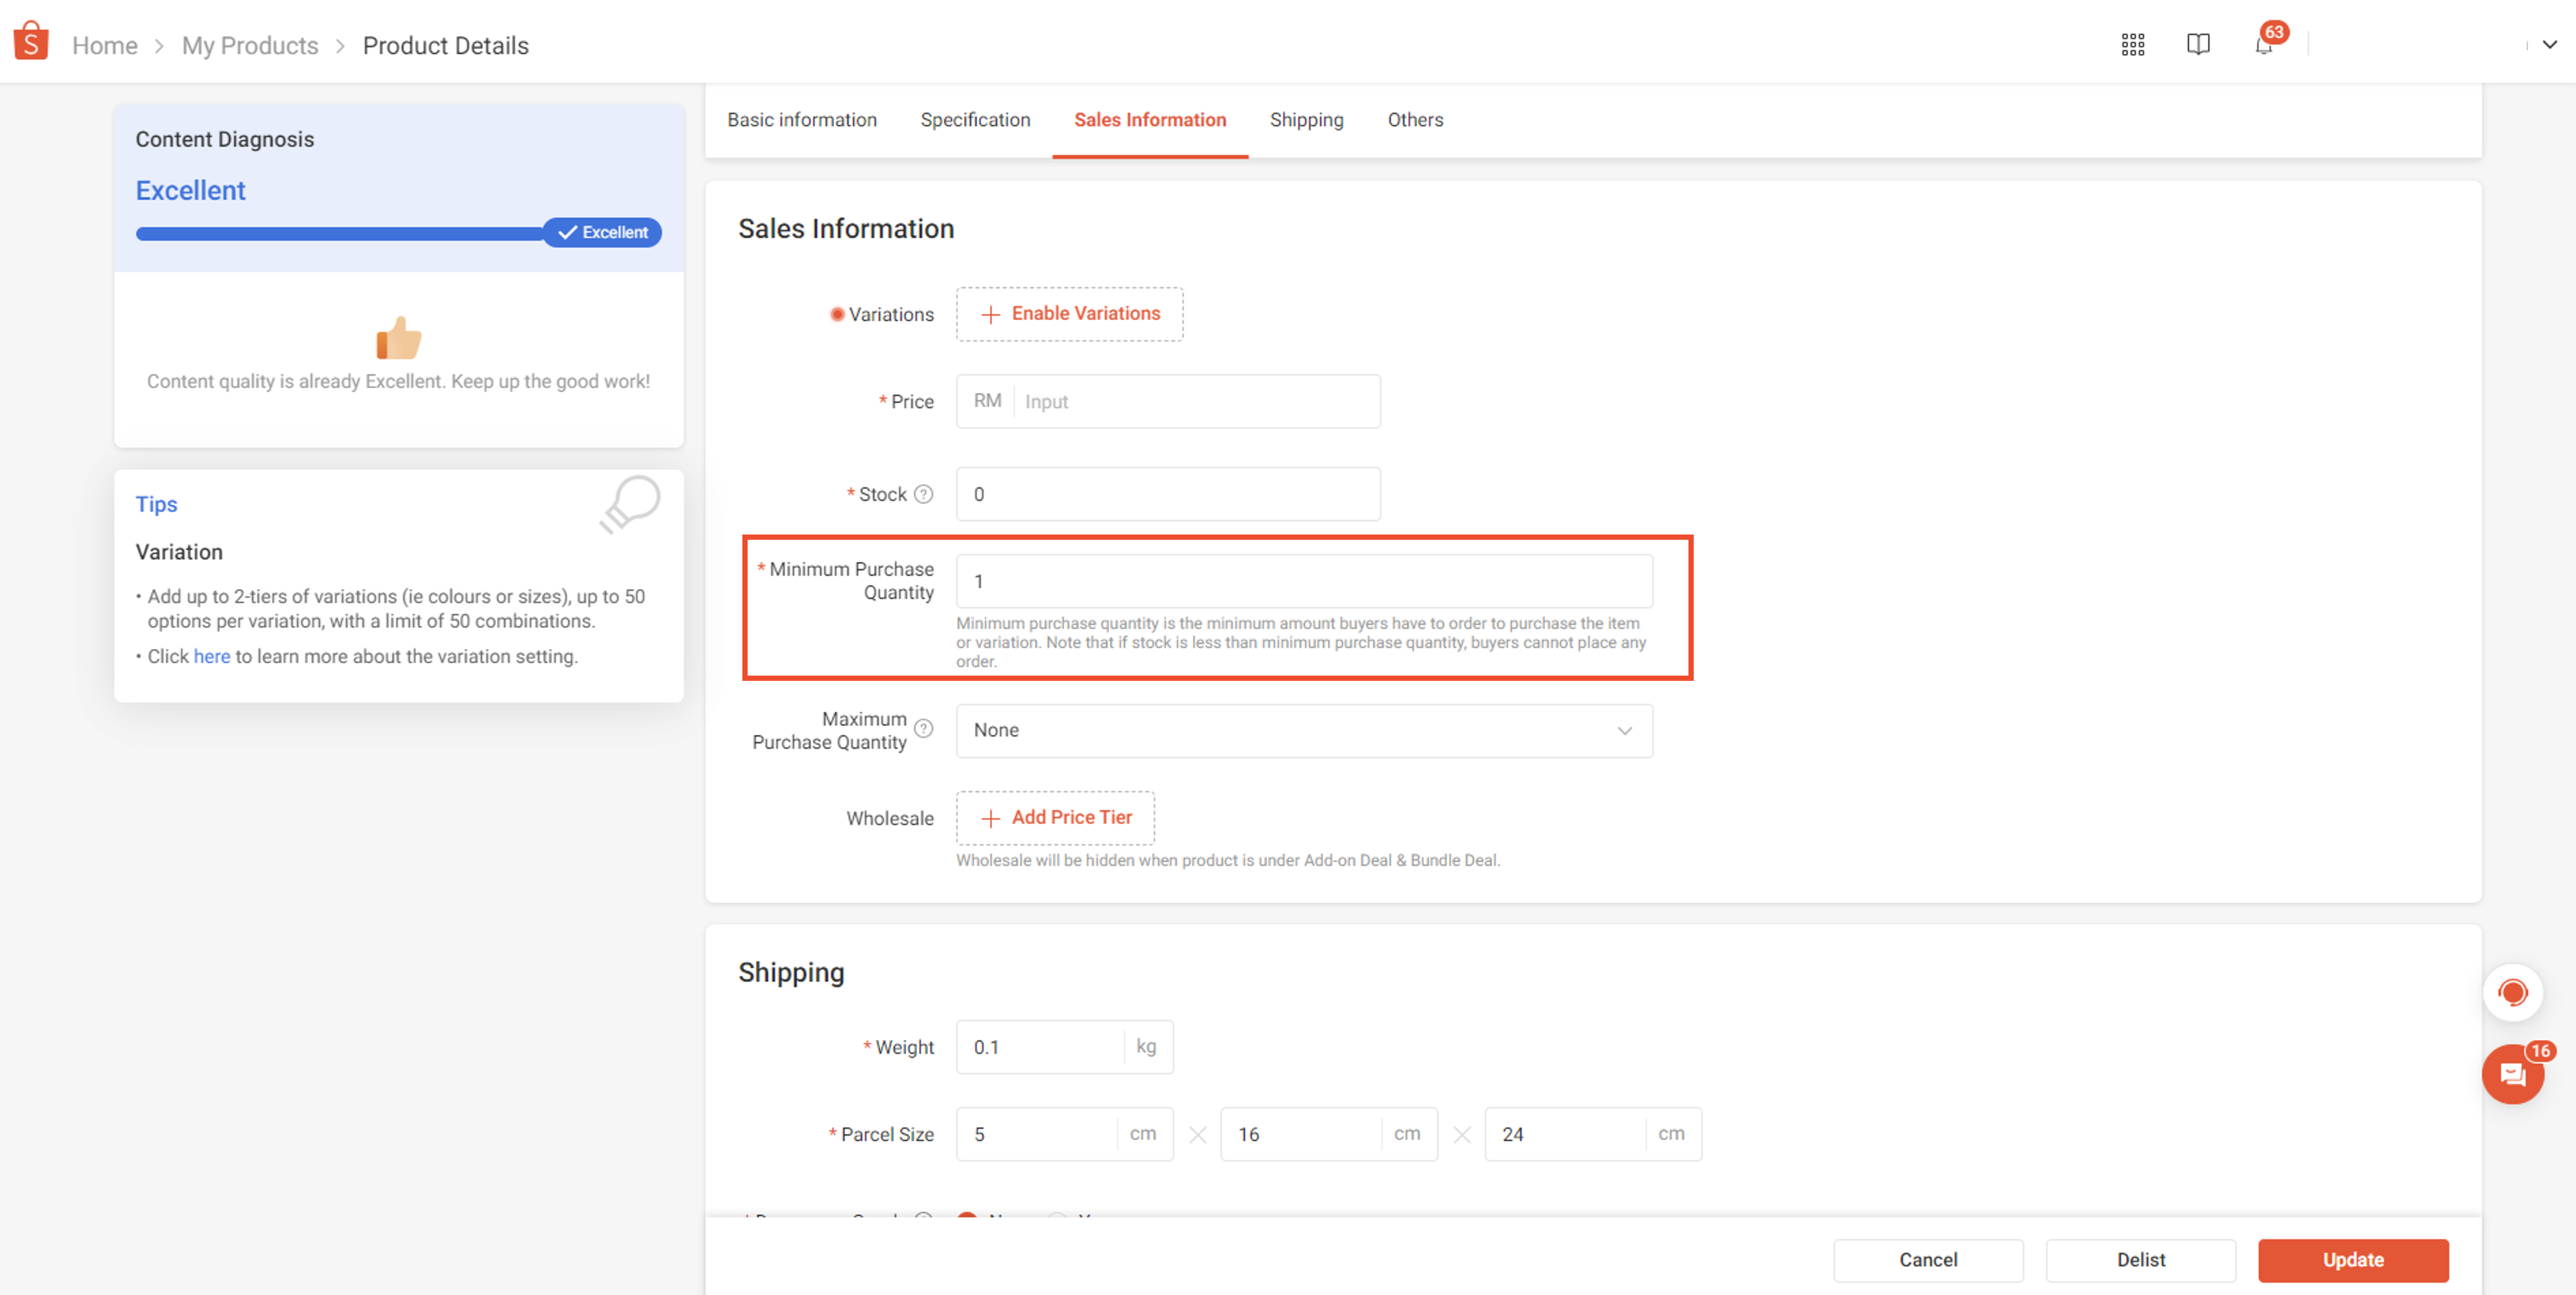2576x1295 pixels.
Task: Click the customer support headset icon
Action: (2513, 993)
